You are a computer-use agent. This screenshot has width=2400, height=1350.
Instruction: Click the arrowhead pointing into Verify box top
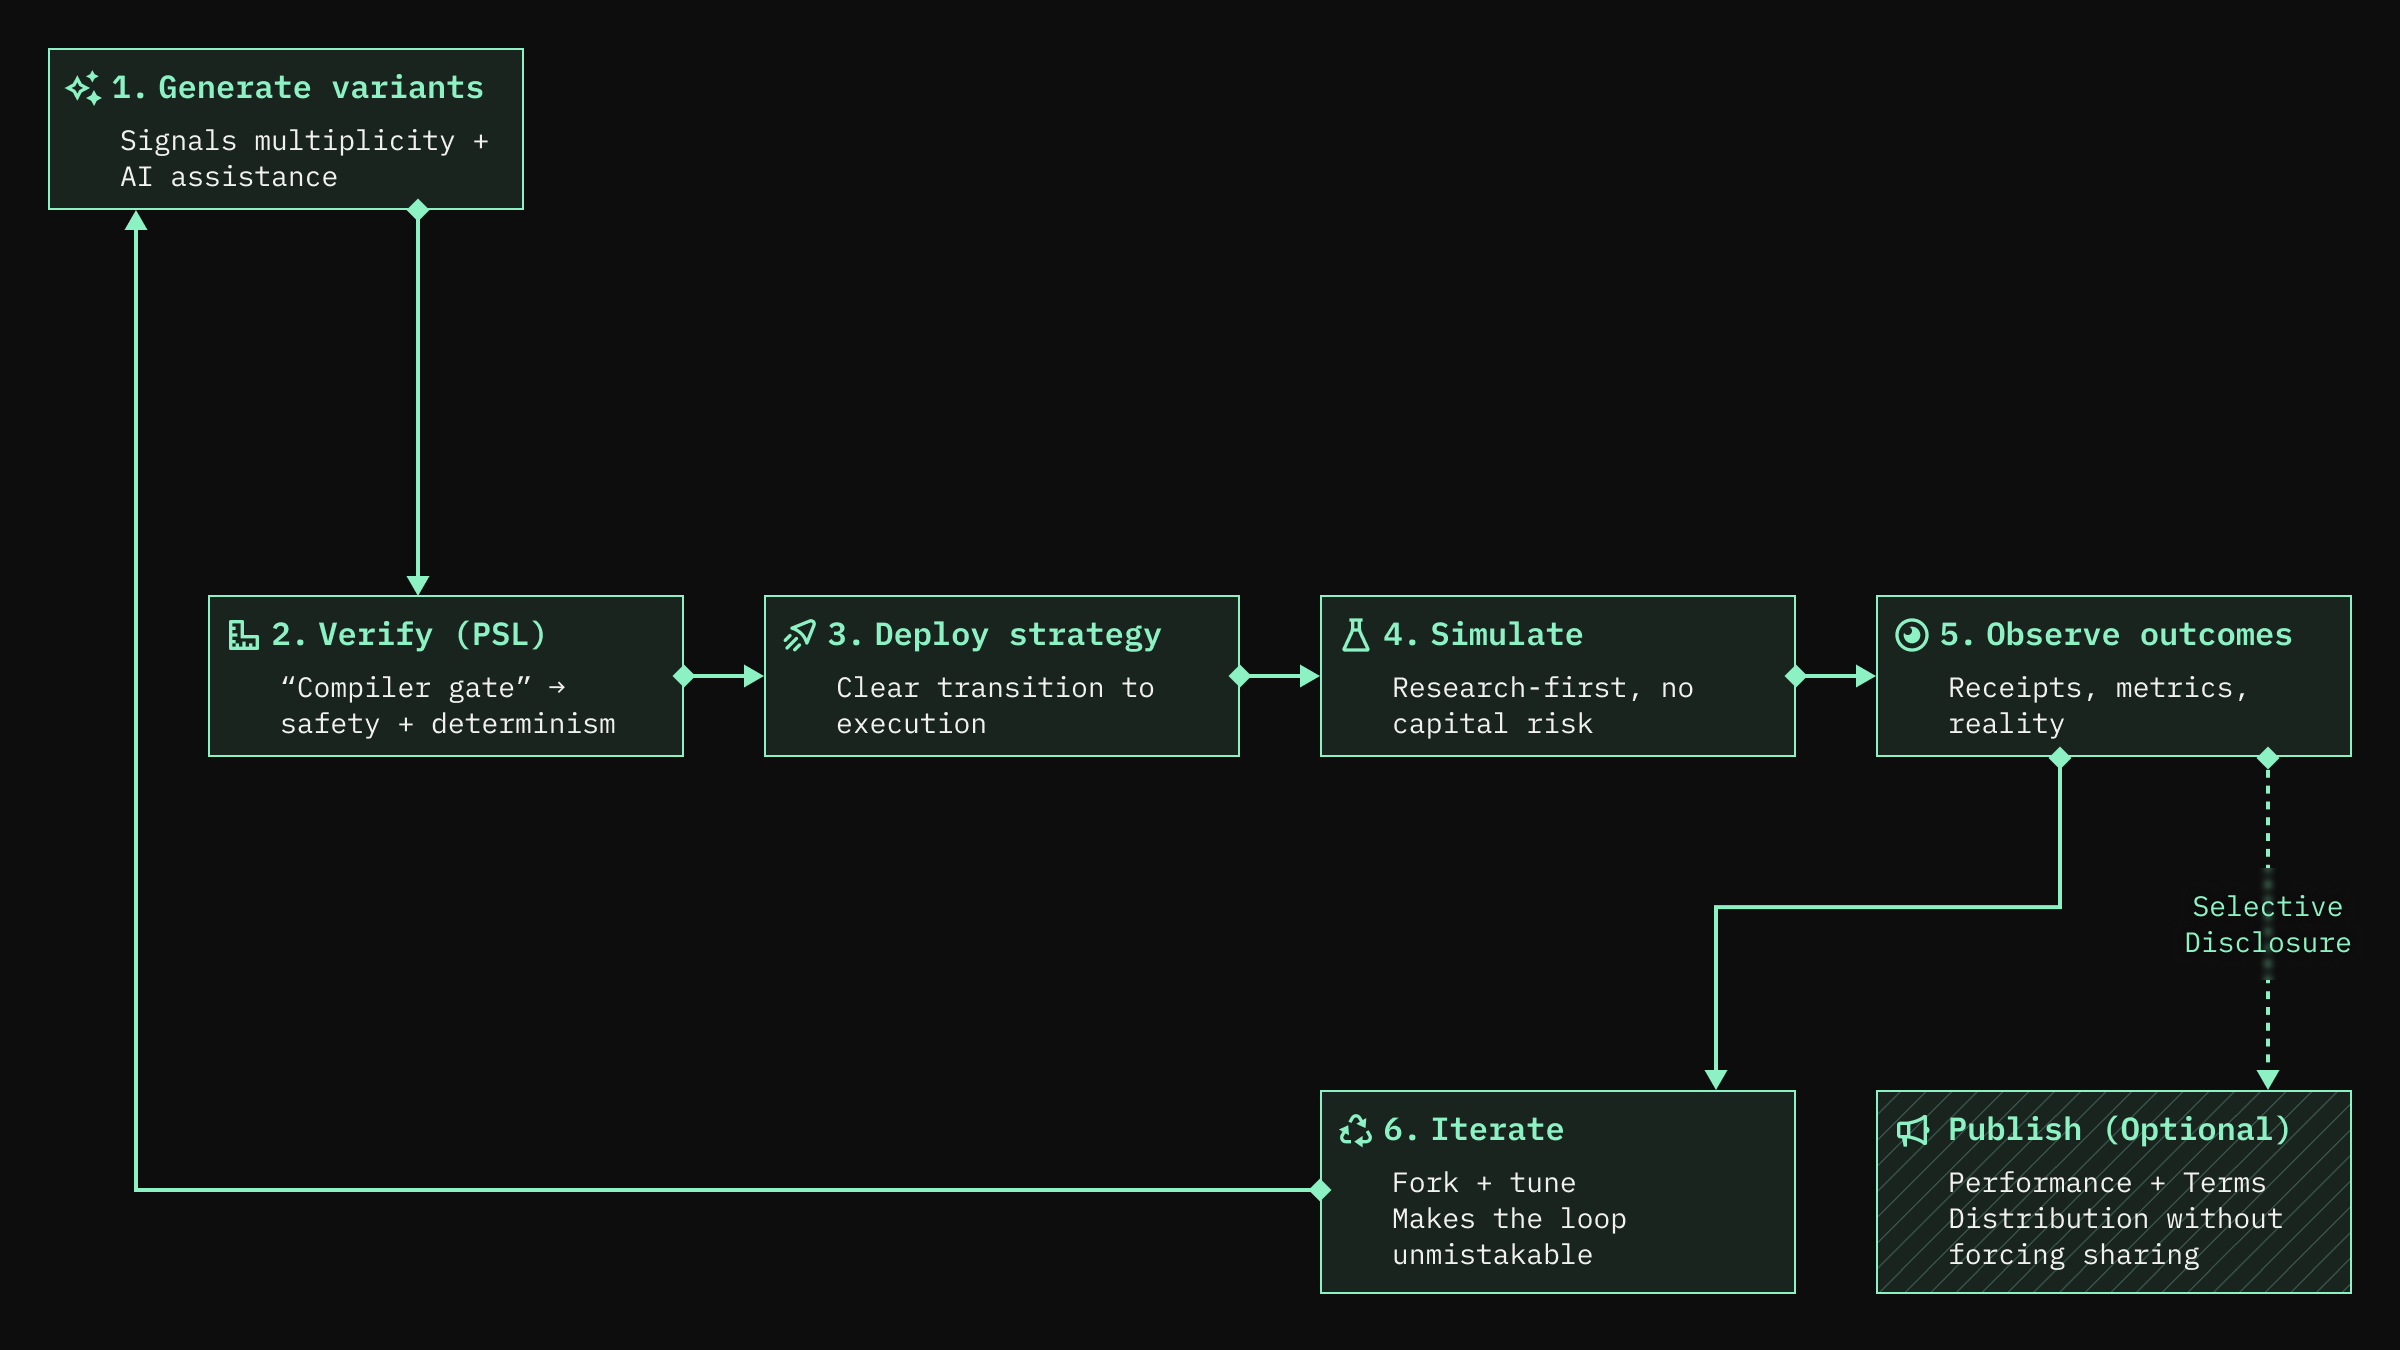[x=418, y=585]
